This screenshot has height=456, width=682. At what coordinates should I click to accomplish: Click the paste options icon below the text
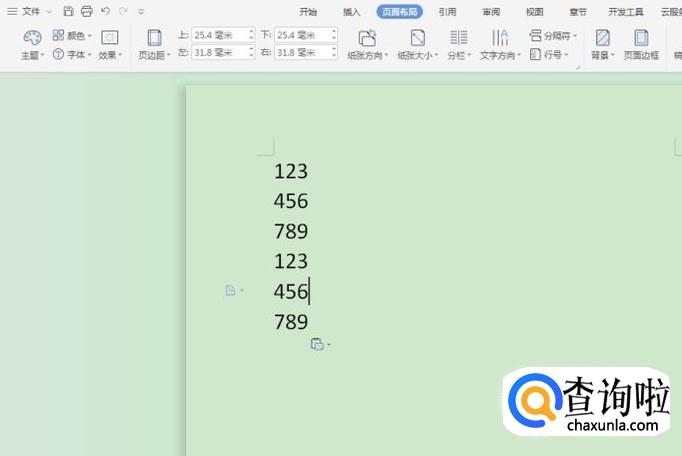click(318, 344)
